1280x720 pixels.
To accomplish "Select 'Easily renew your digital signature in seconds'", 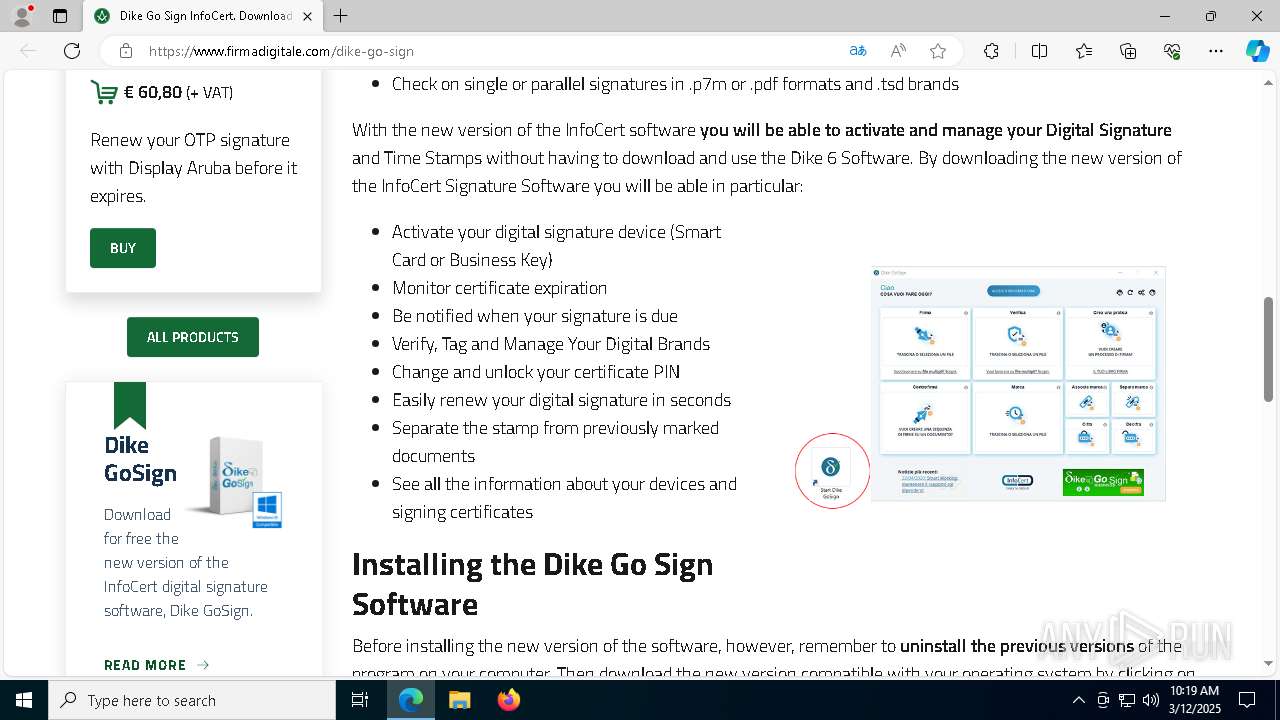I will point(561,400).
